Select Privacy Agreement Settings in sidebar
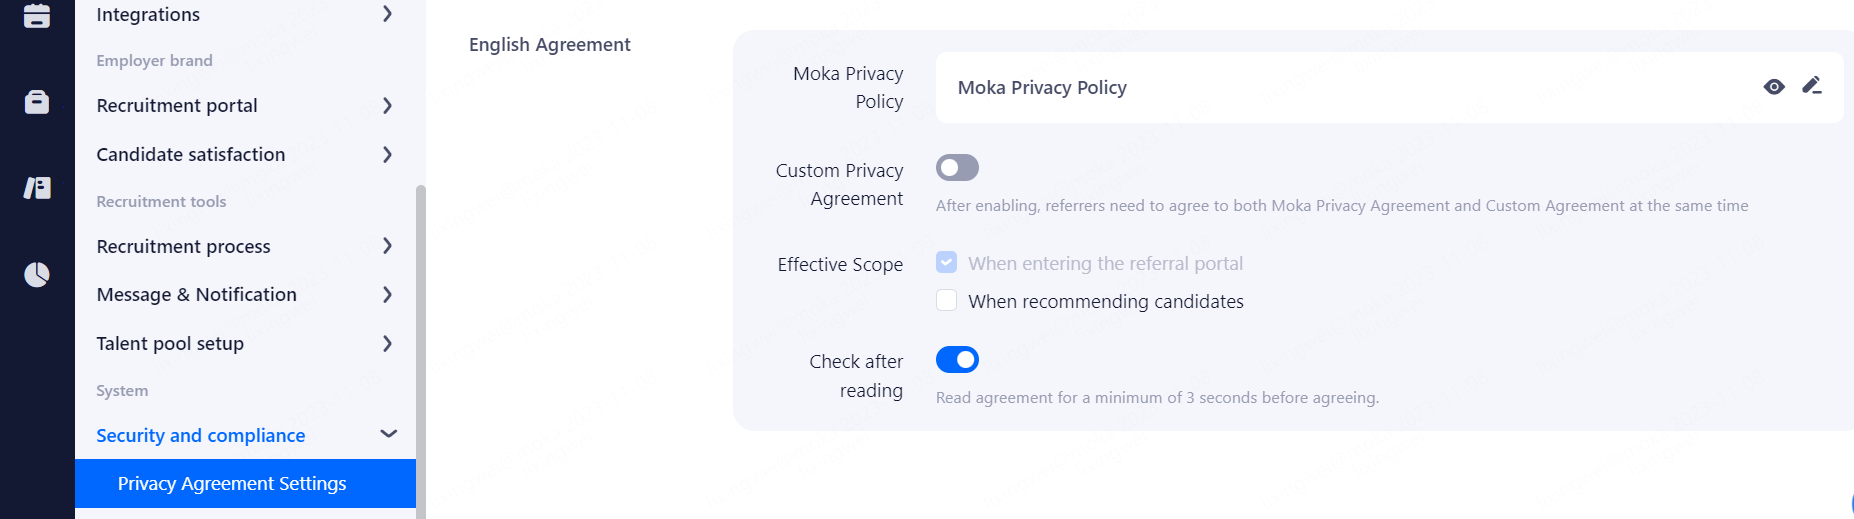The width and height of the screenshot is (1854, 519). pyautogui.click(x=232, y=484)
